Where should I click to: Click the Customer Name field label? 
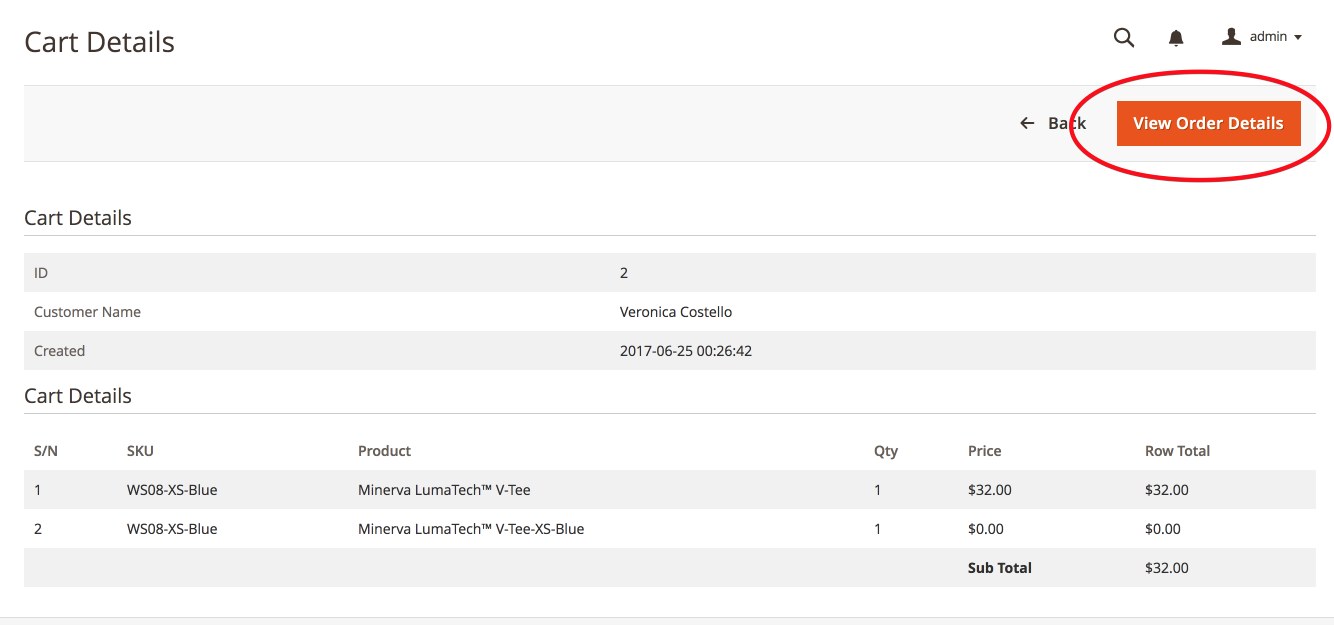tap(87, 312)
